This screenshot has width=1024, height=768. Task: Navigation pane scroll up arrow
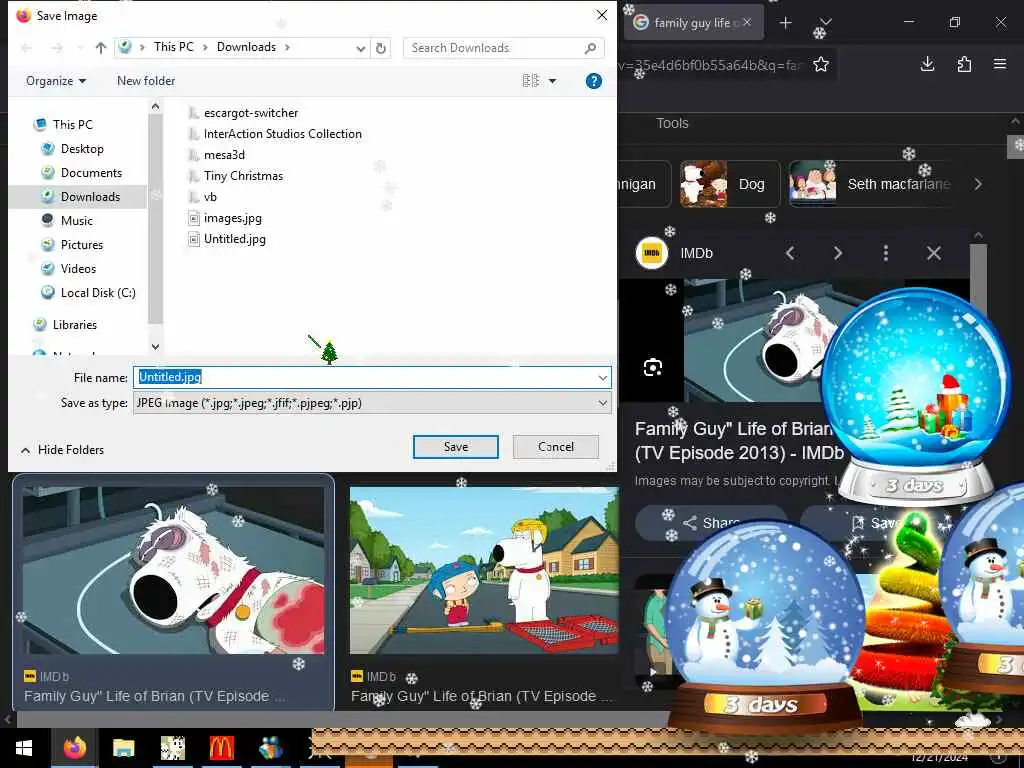[x=155, y=106]
